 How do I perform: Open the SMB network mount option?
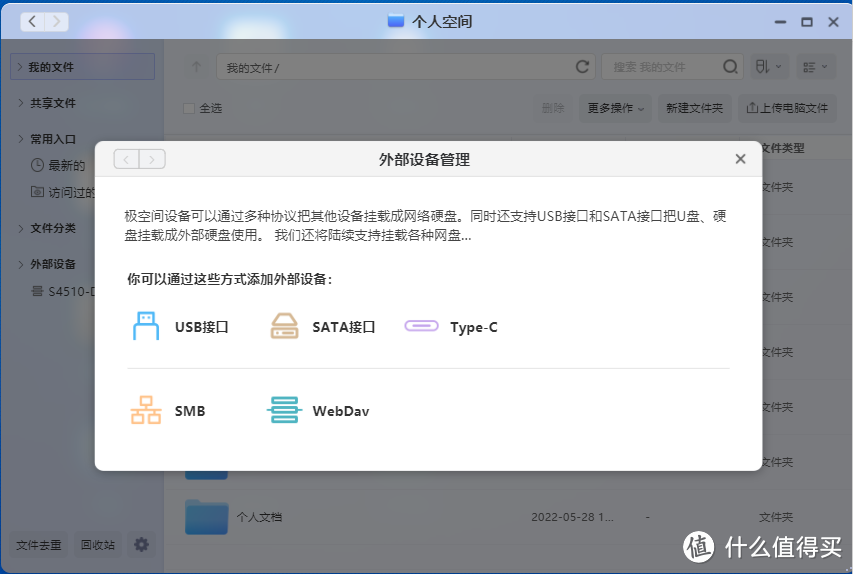tap(146, 411)
